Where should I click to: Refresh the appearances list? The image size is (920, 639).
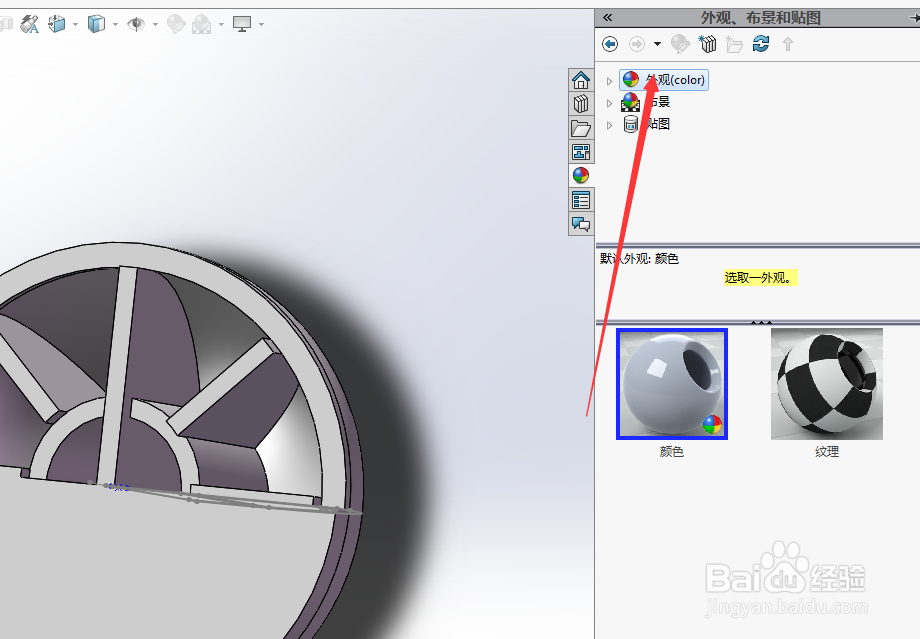[x=761, y=43]
